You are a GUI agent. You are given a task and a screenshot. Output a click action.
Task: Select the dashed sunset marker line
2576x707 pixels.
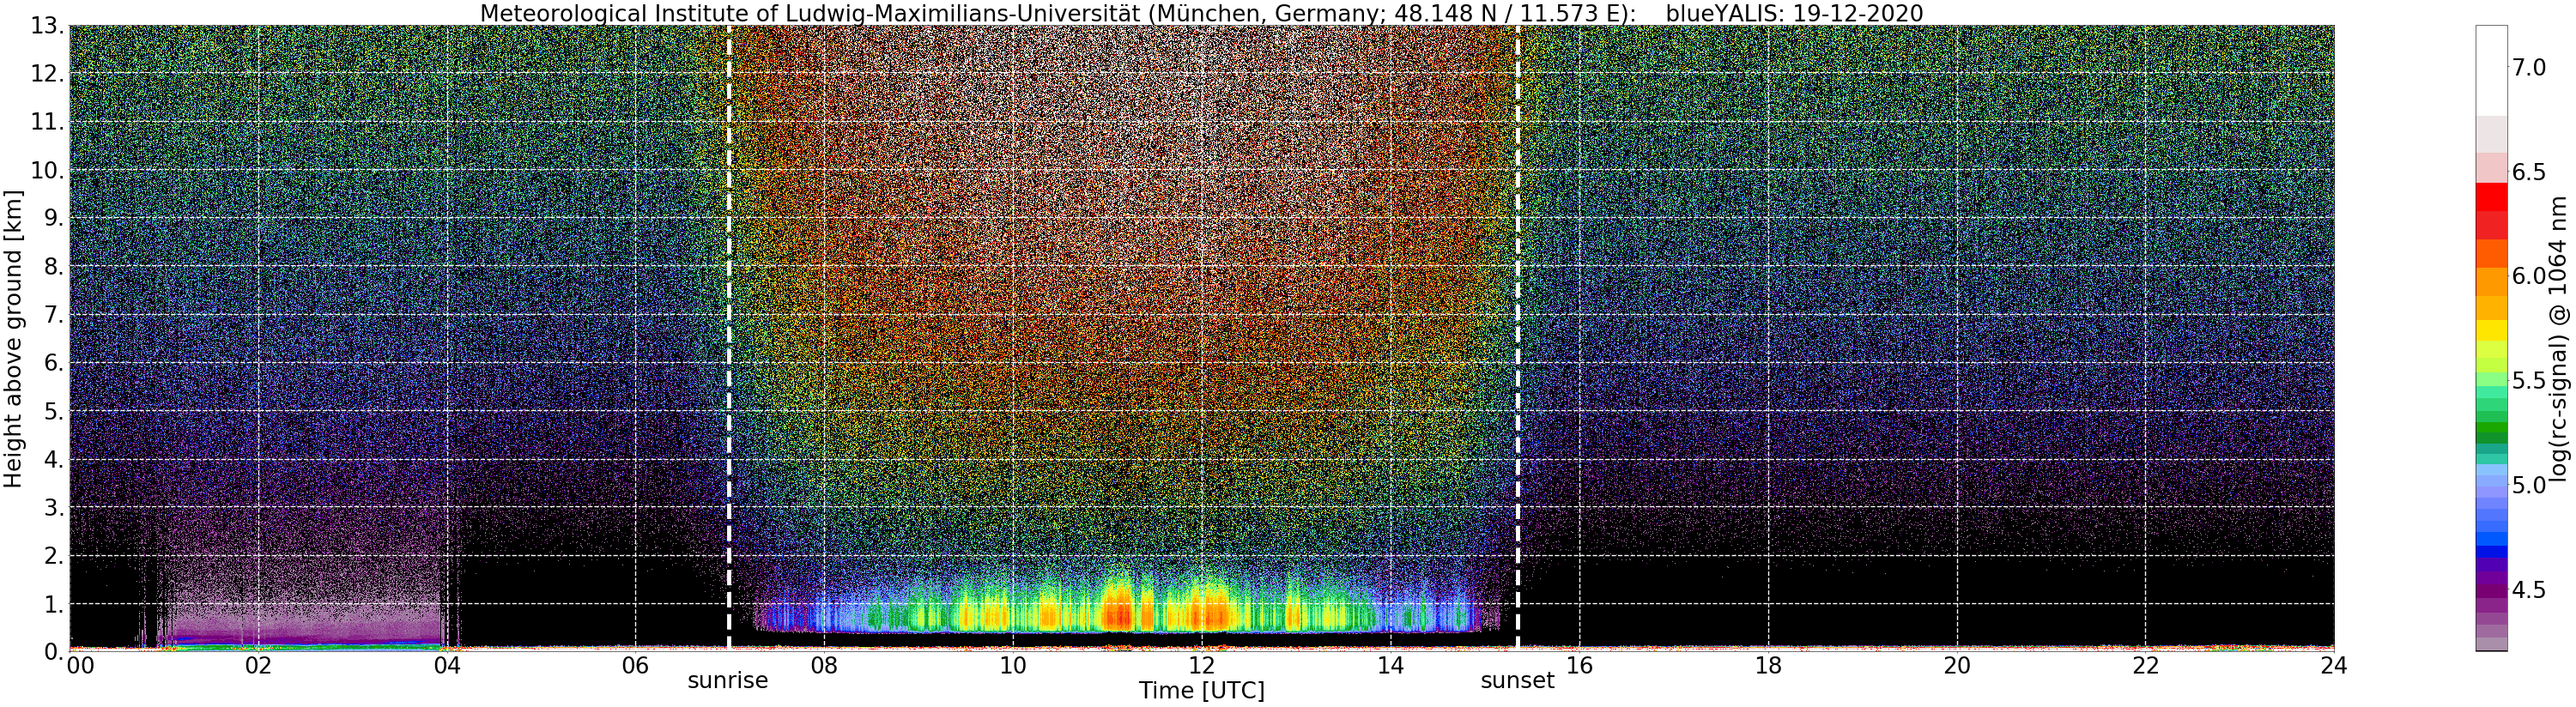[x=1518, y=338]
